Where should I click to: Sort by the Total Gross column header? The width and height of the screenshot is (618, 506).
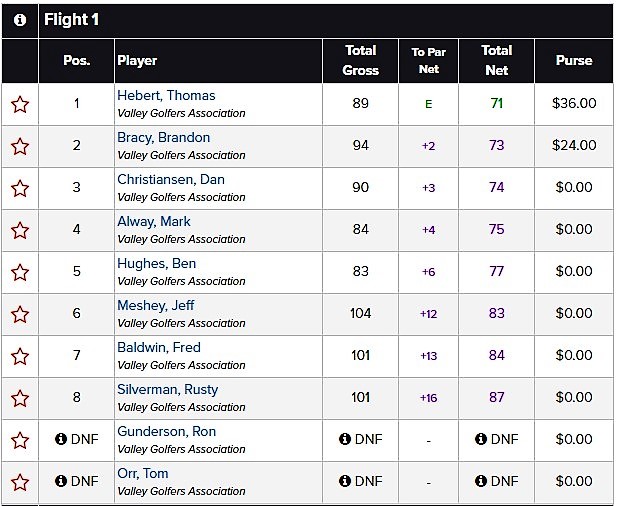(x=360, y=60)
